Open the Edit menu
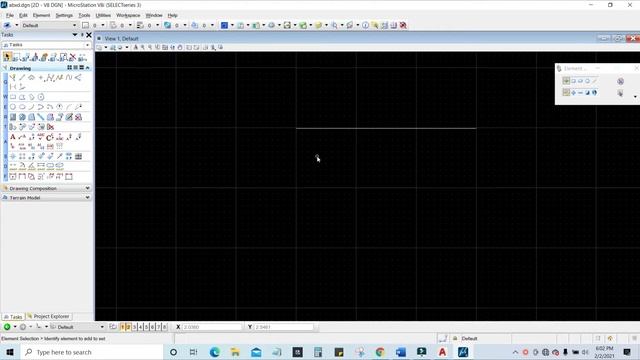Viewport: 640px width, 360px height. pyautogui.click(x=23, y=15)
